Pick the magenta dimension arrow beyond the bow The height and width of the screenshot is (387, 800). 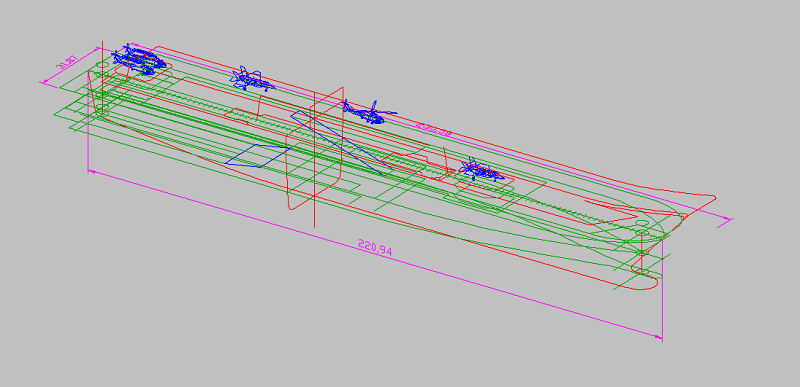click(x=725, y=220)
